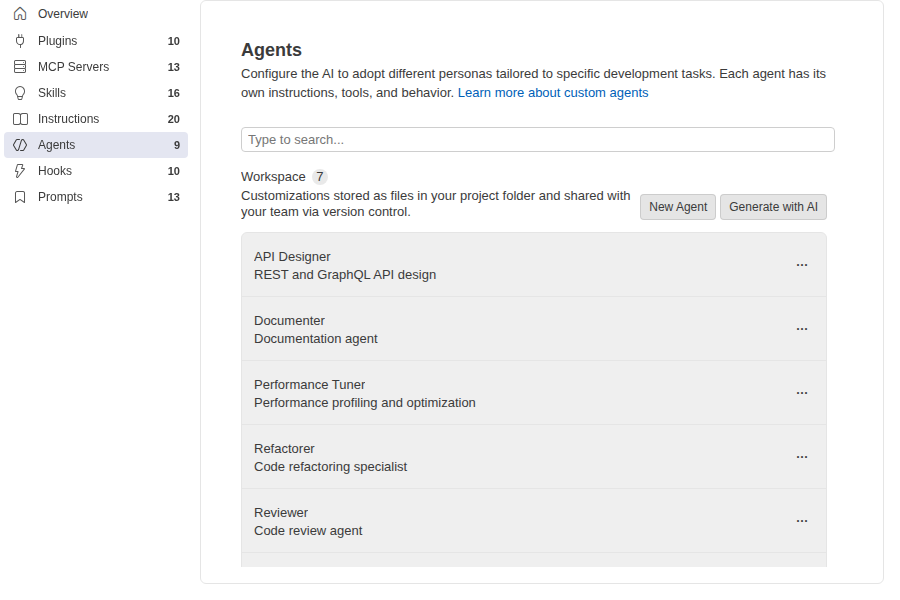Click the MCP Servers server icon

pyautogui.click(x=20, y=67)
